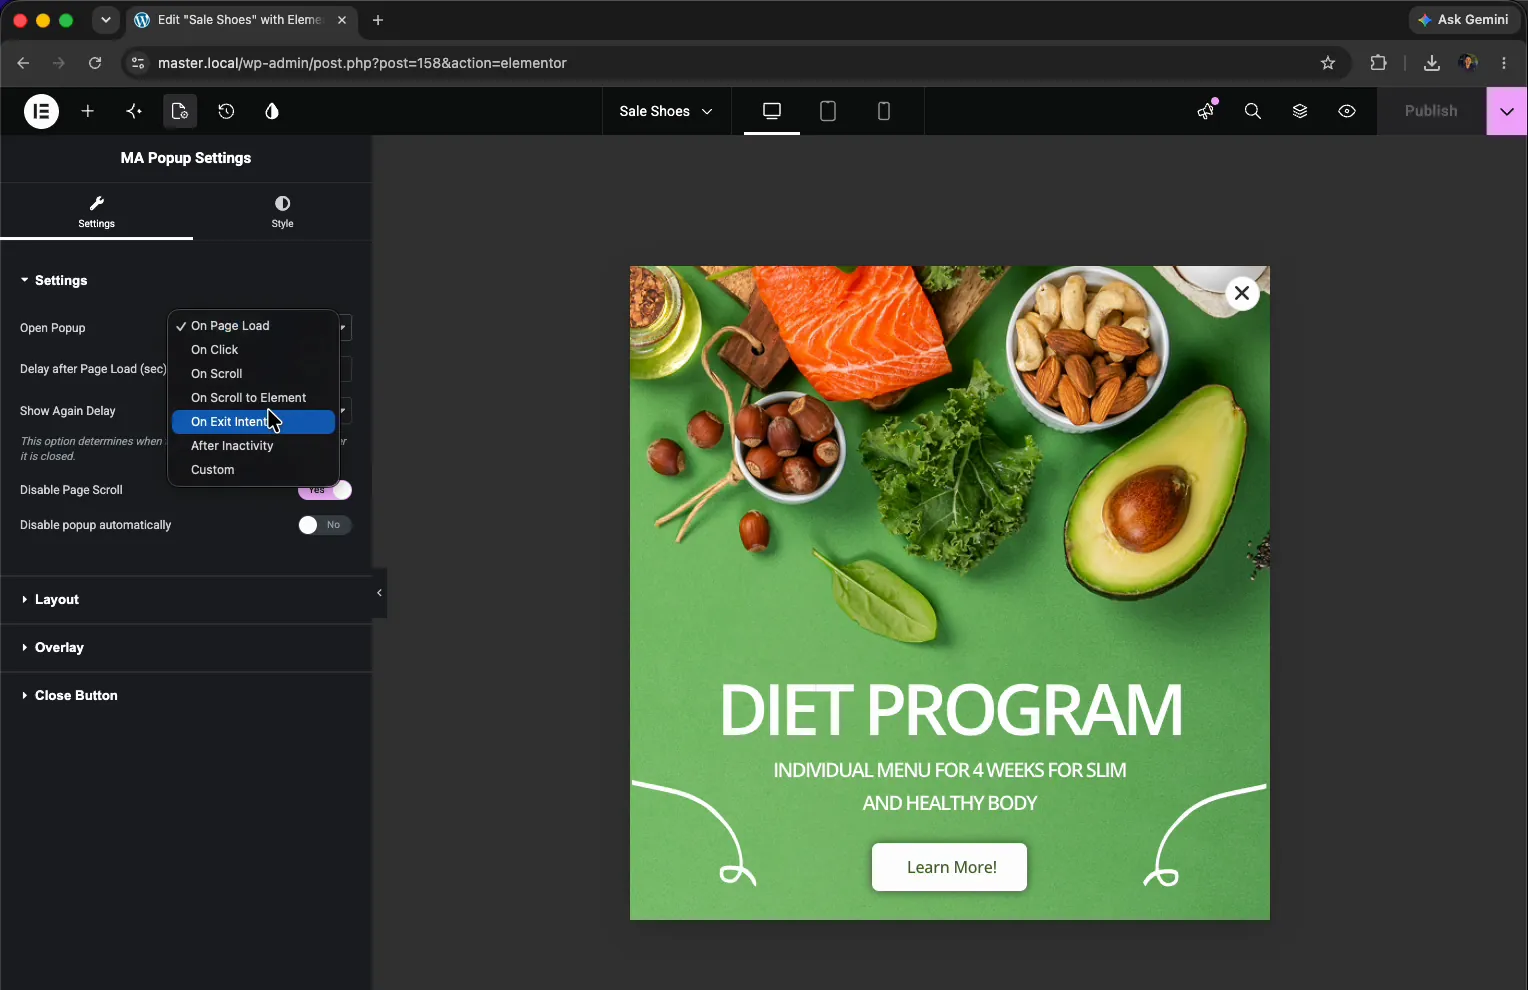Viewport: 1528px width, 990px height.
Task: Close the popup with X button
Action: (1242, 293)
